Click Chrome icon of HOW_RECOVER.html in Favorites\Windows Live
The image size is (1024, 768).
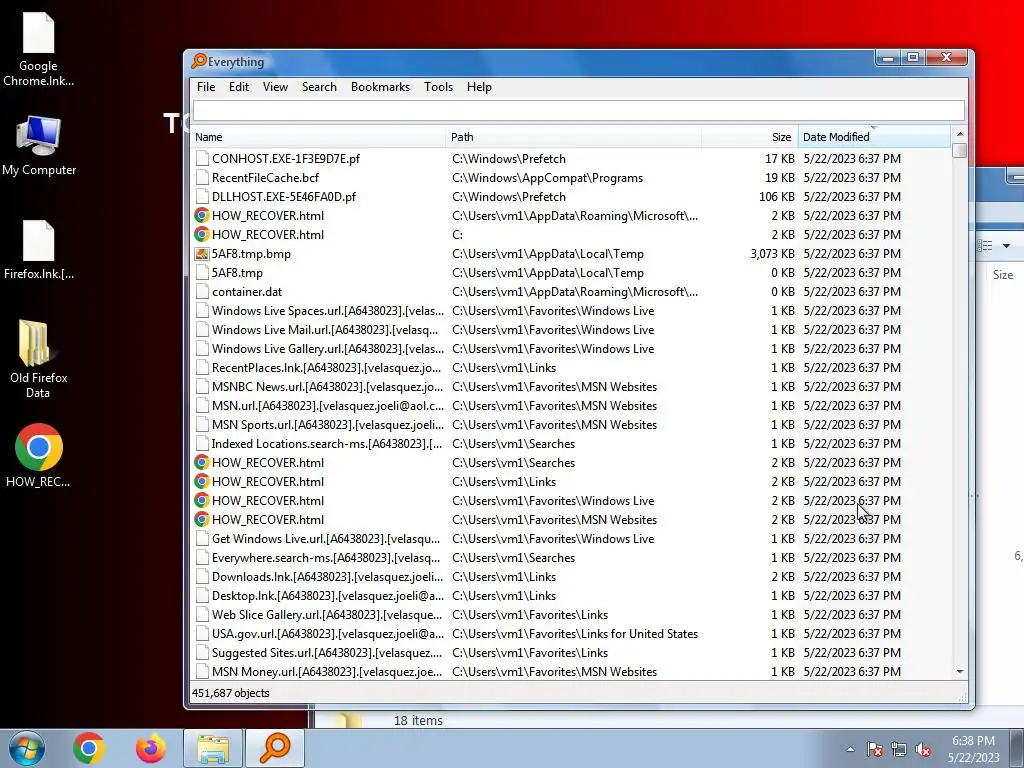202,500
